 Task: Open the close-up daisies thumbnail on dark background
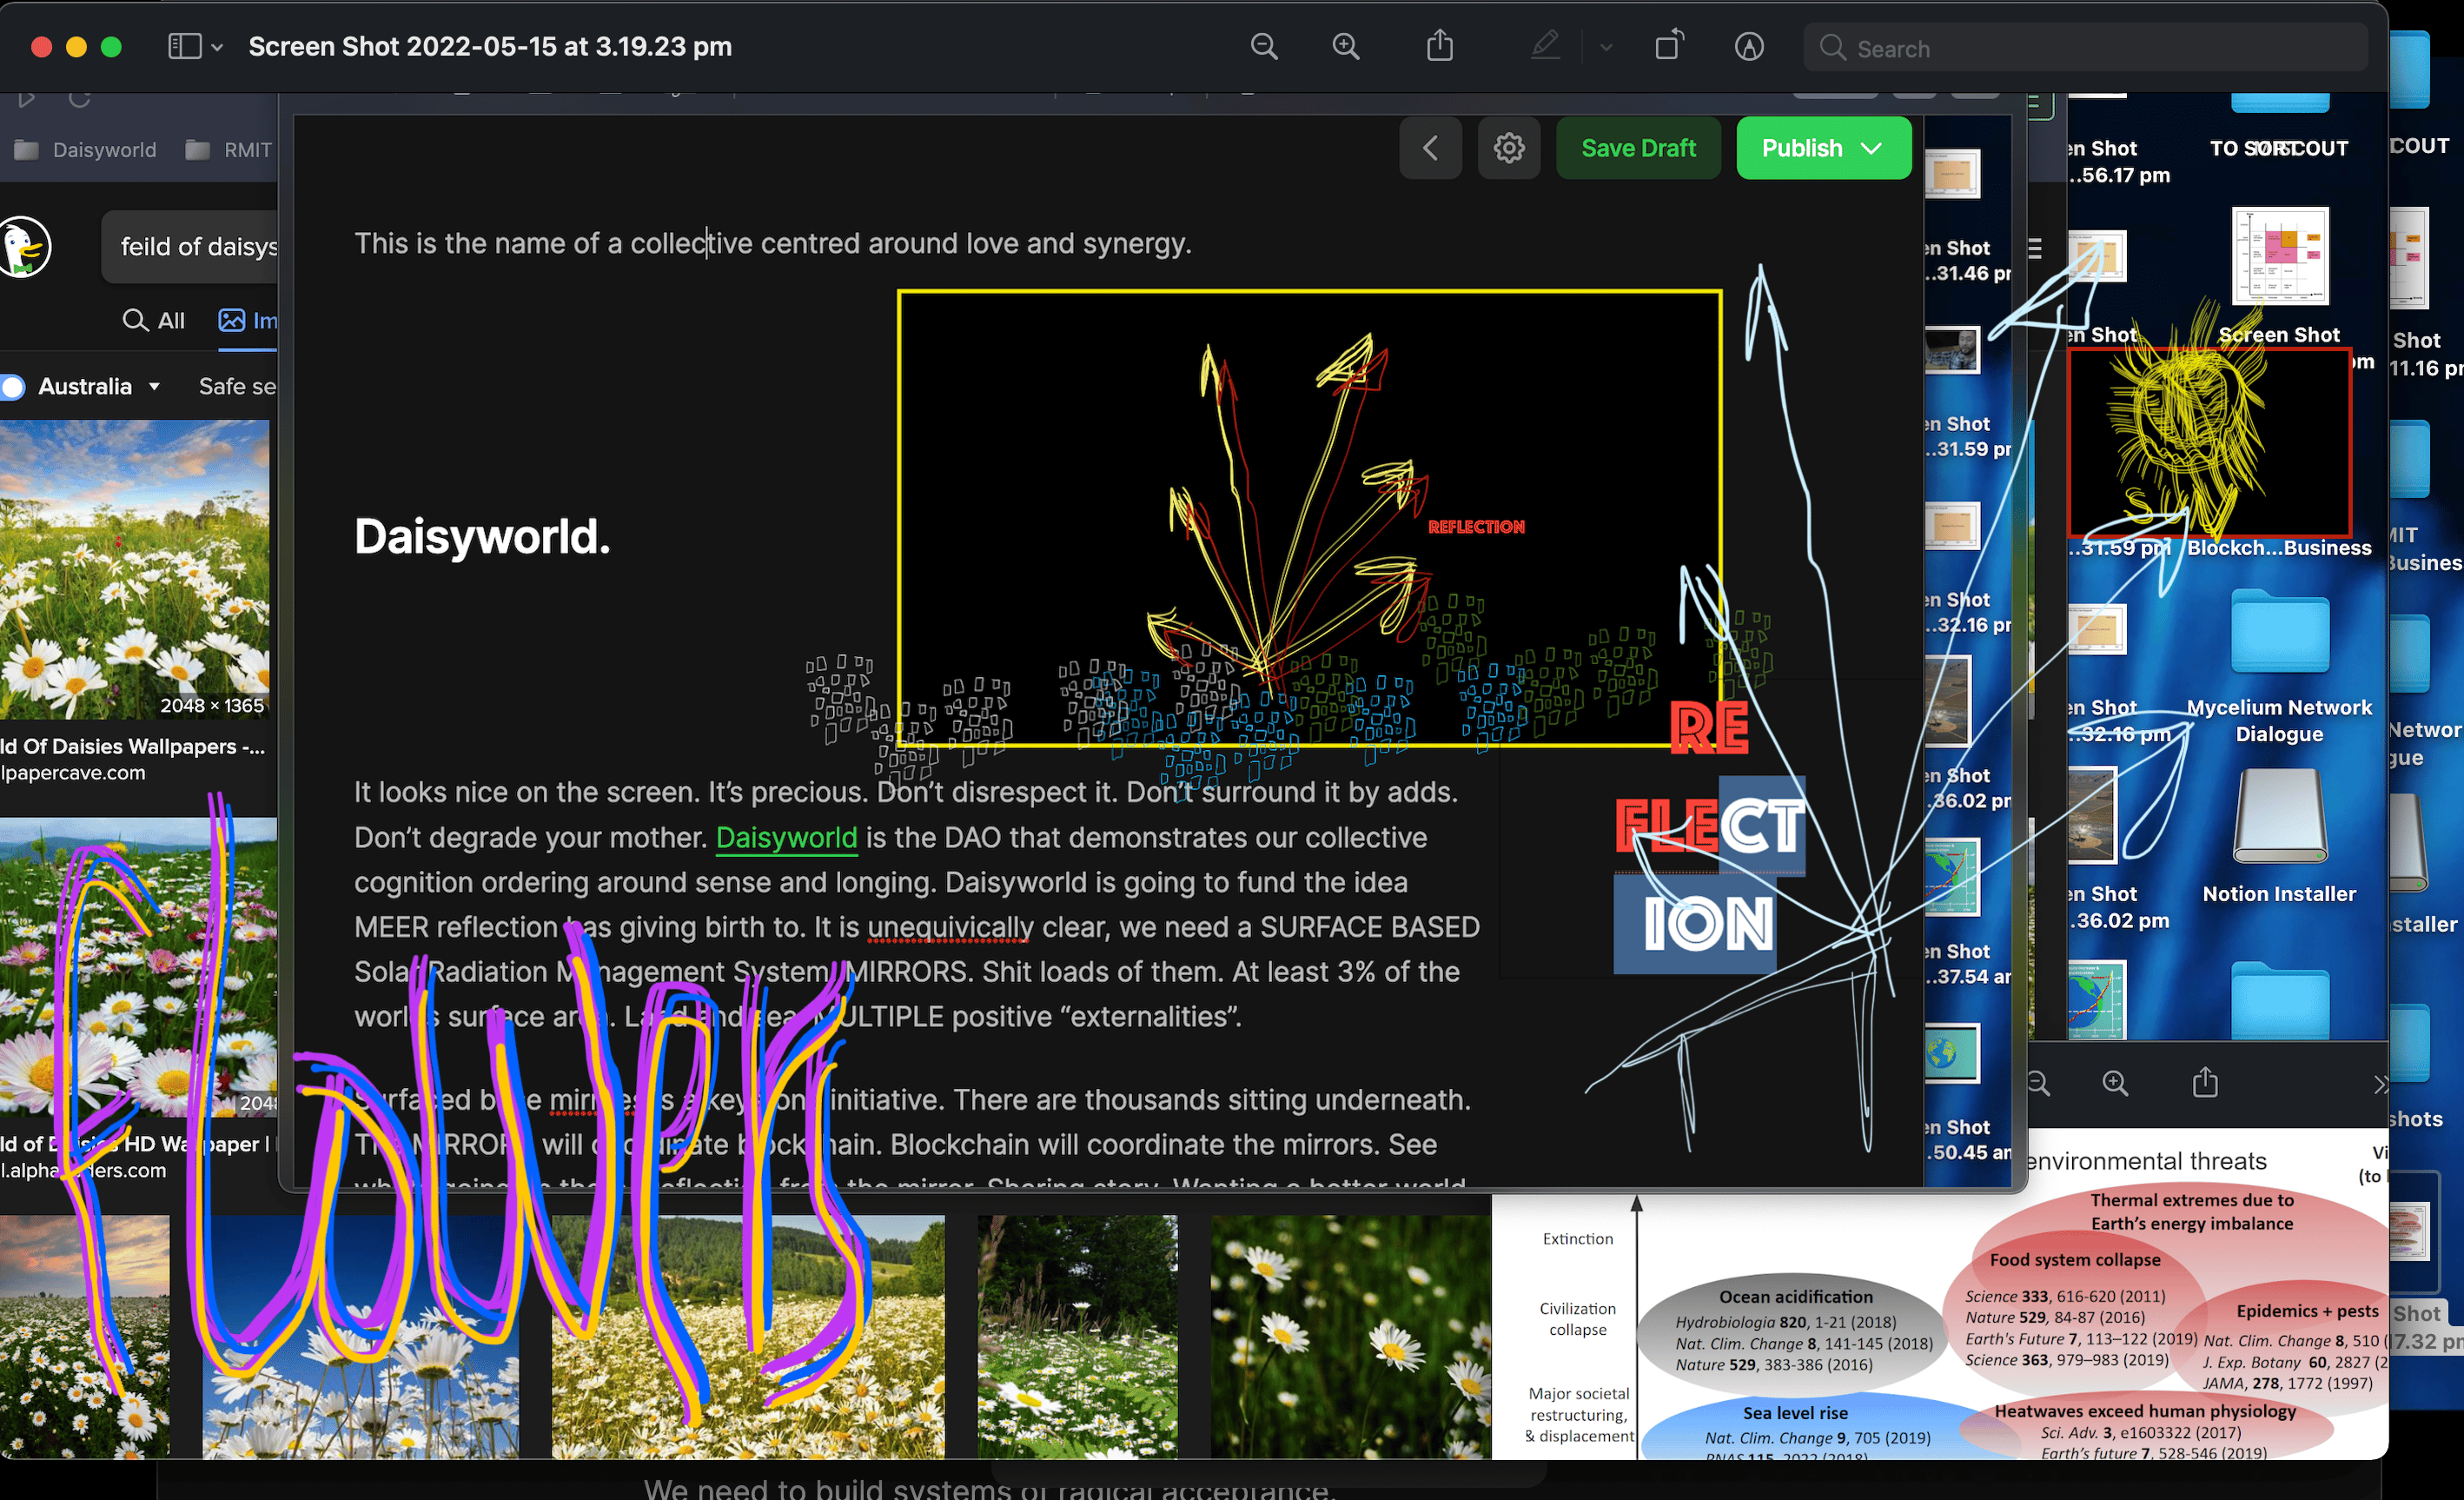tap(1350, 1337)
